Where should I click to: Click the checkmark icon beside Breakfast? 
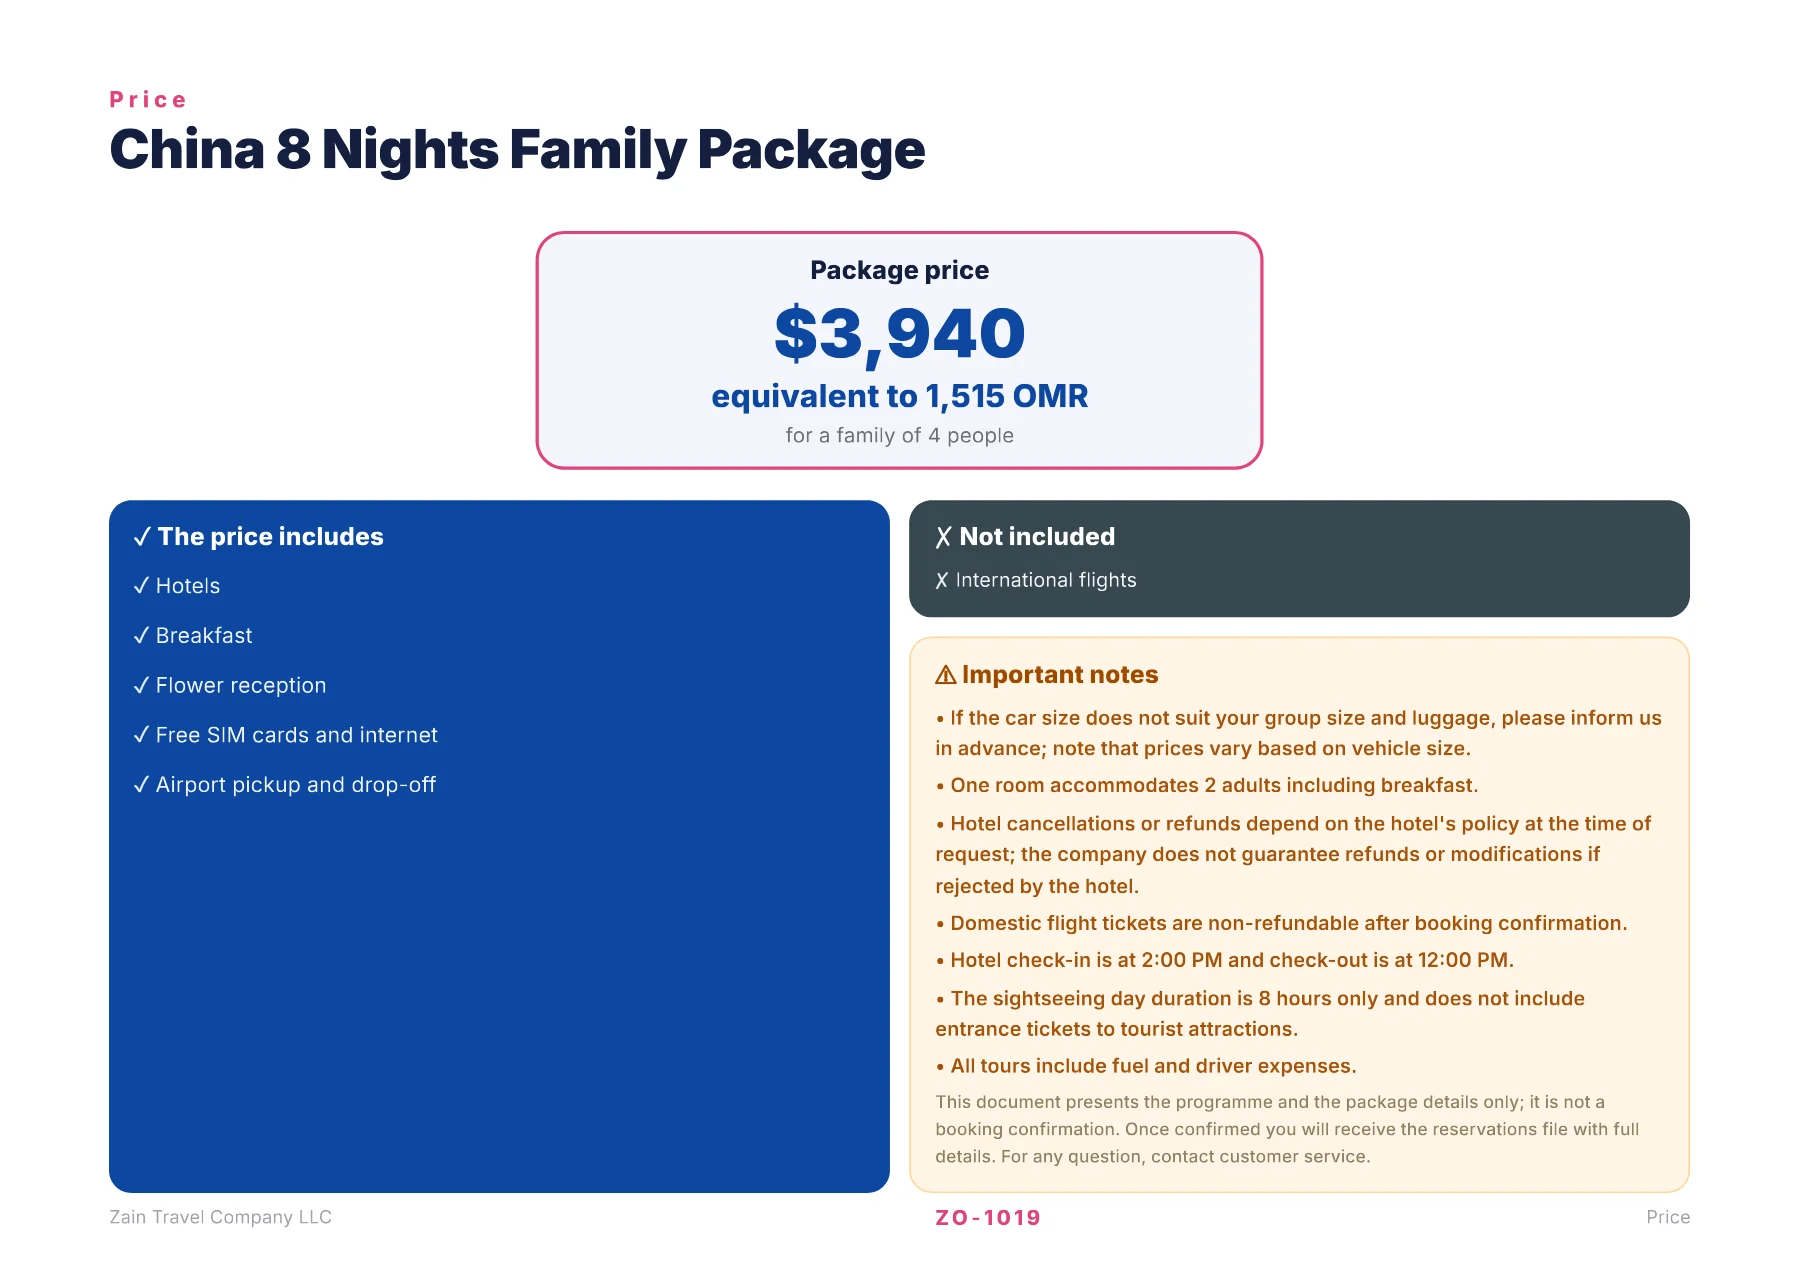click(x=141, y=636)
